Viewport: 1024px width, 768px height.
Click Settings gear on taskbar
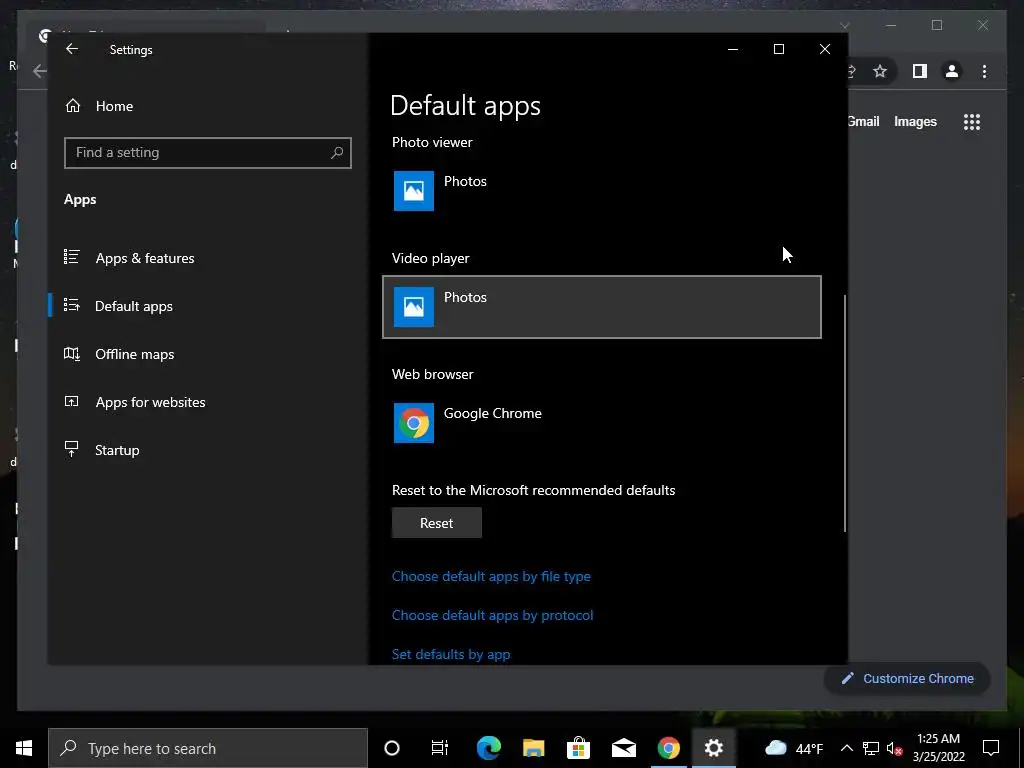coord(714,748)
